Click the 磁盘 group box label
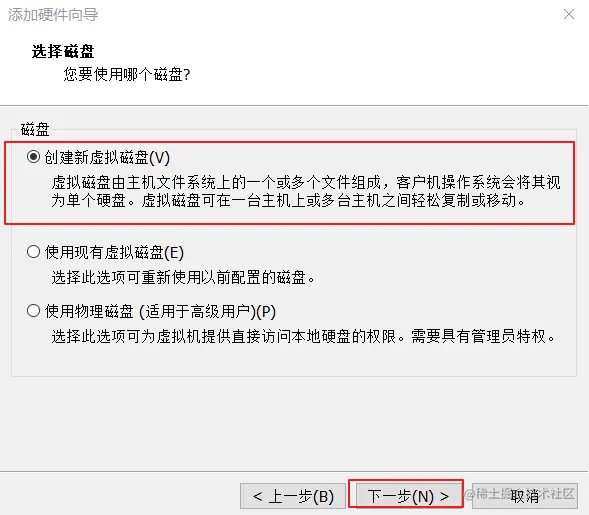 [x=35, y=129]
